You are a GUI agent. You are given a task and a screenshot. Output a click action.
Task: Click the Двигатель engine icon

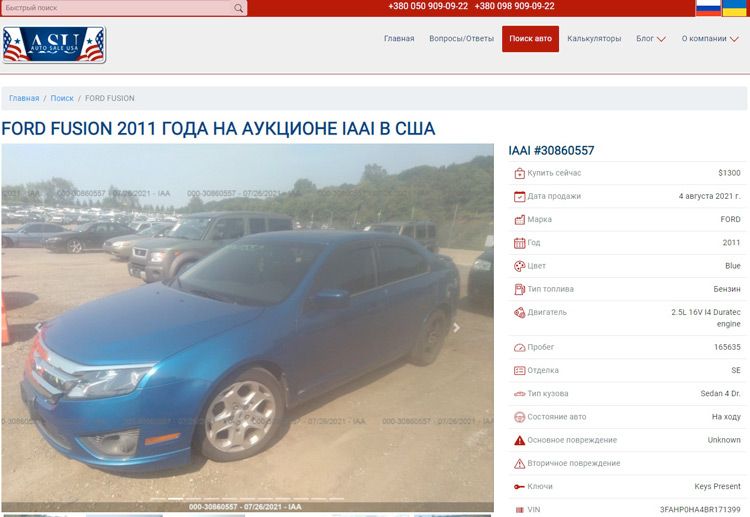pos(519,313)
